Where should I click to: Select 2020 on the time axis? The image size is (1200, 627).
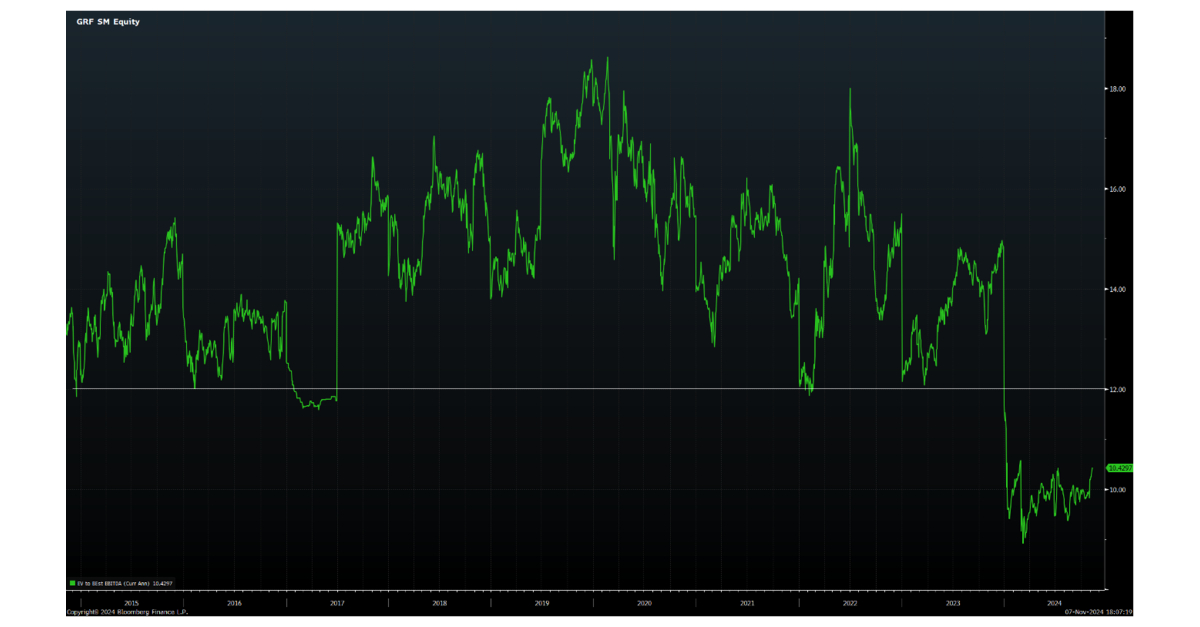pos(645,603)
